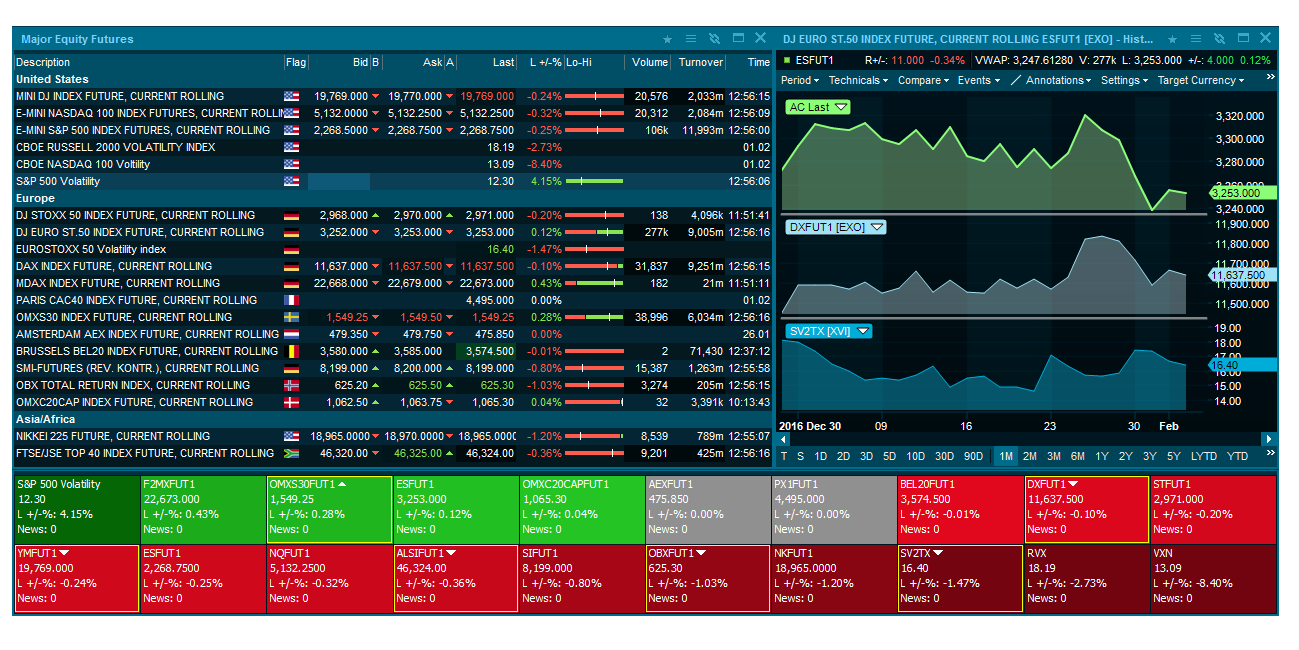The height and width of the screenshot is (650, 1299).
Task: Select the EUROSTOXX 50 Volatility index row
Action: pyautogui.click(x=393, y=249)
